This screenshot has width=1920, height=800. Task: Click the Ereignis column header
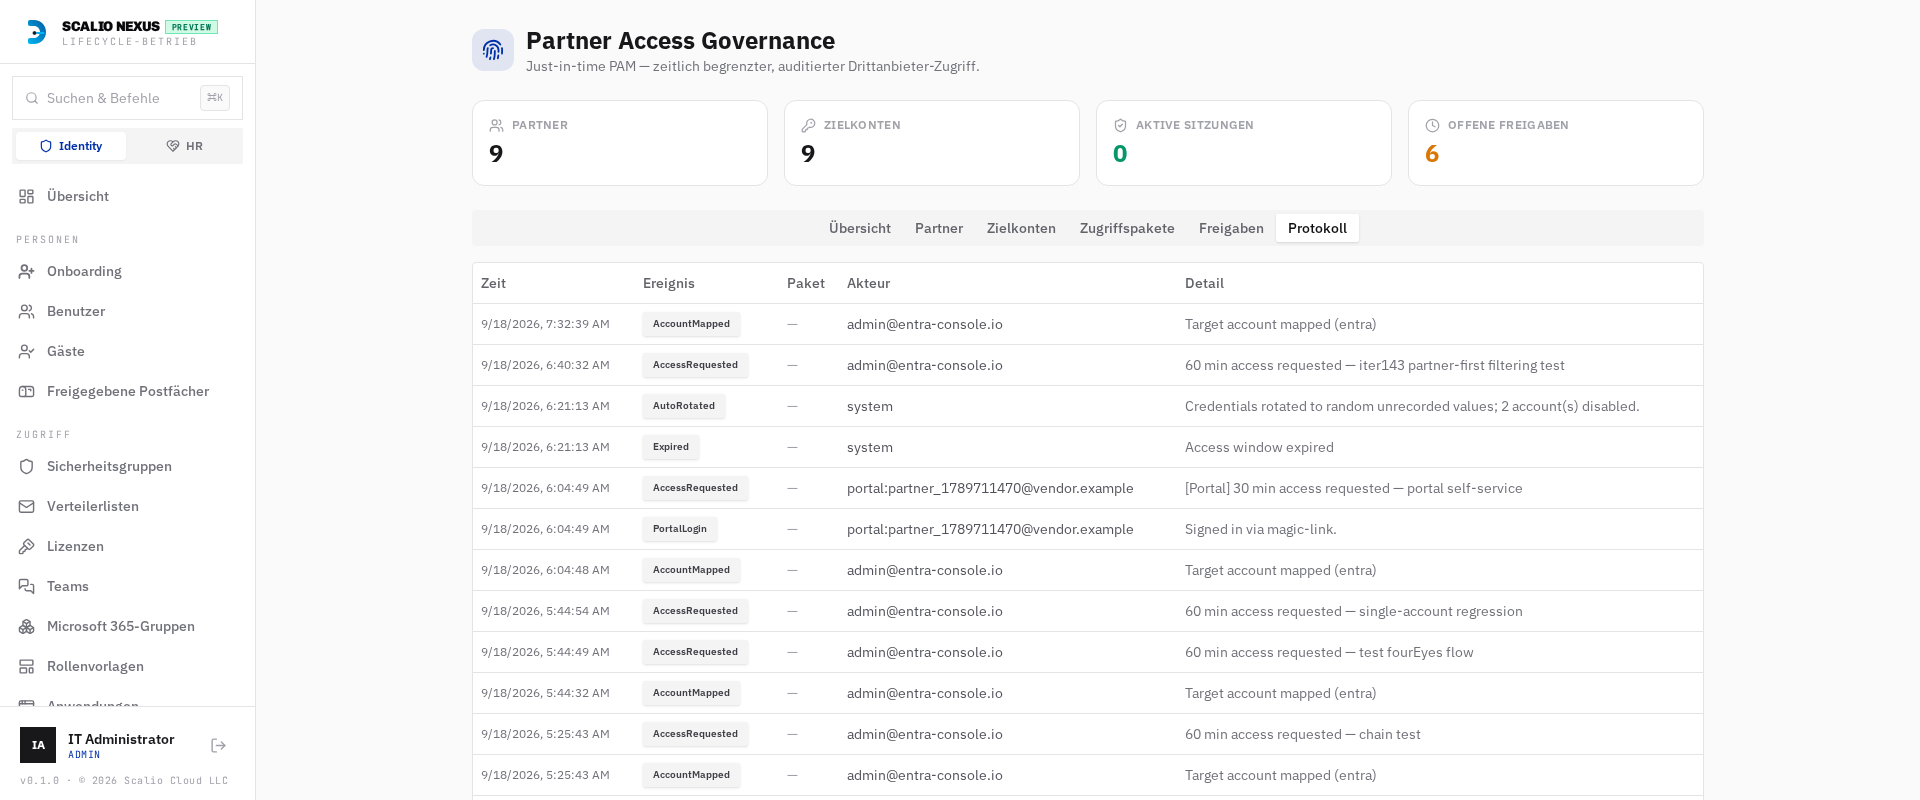click(x=669, y=283)
